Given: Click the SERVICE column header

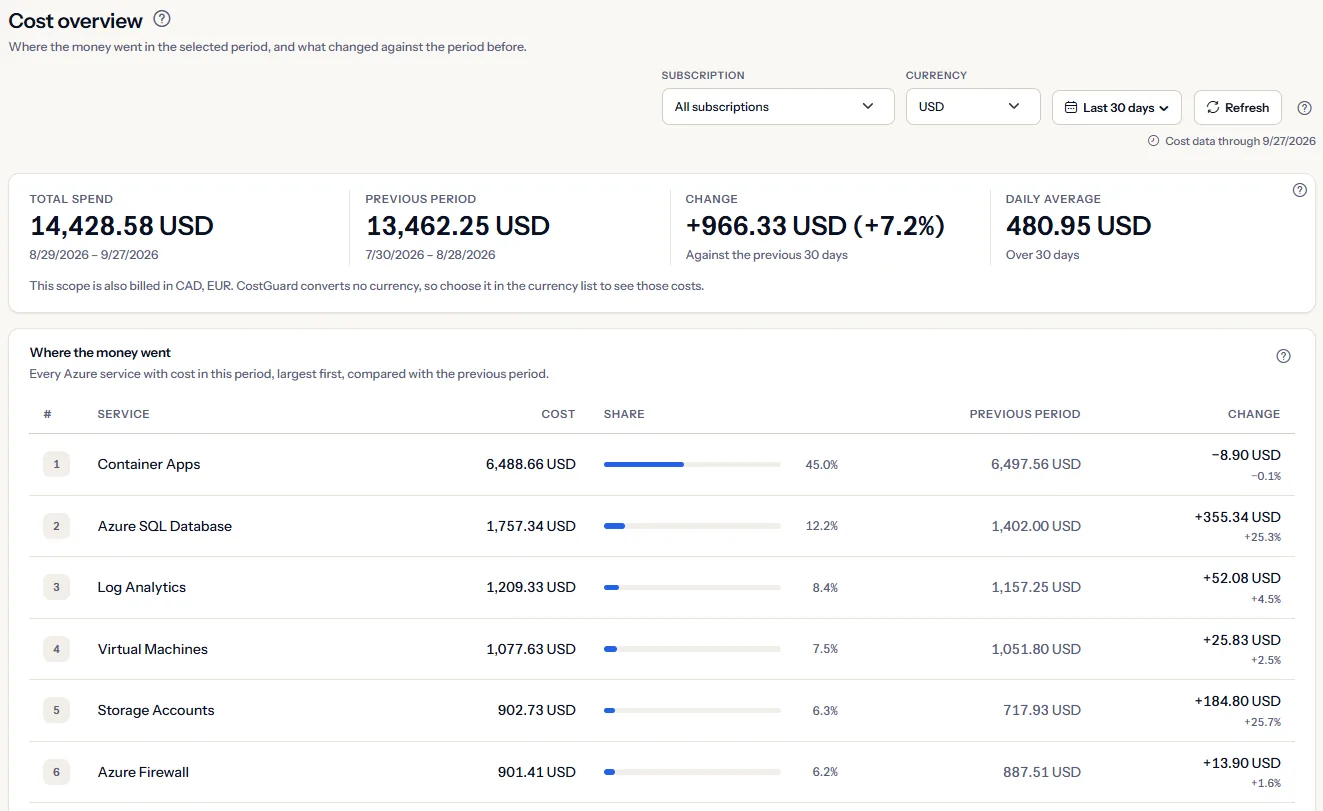Looking at the screenshot, I should [x=124, y=414].
